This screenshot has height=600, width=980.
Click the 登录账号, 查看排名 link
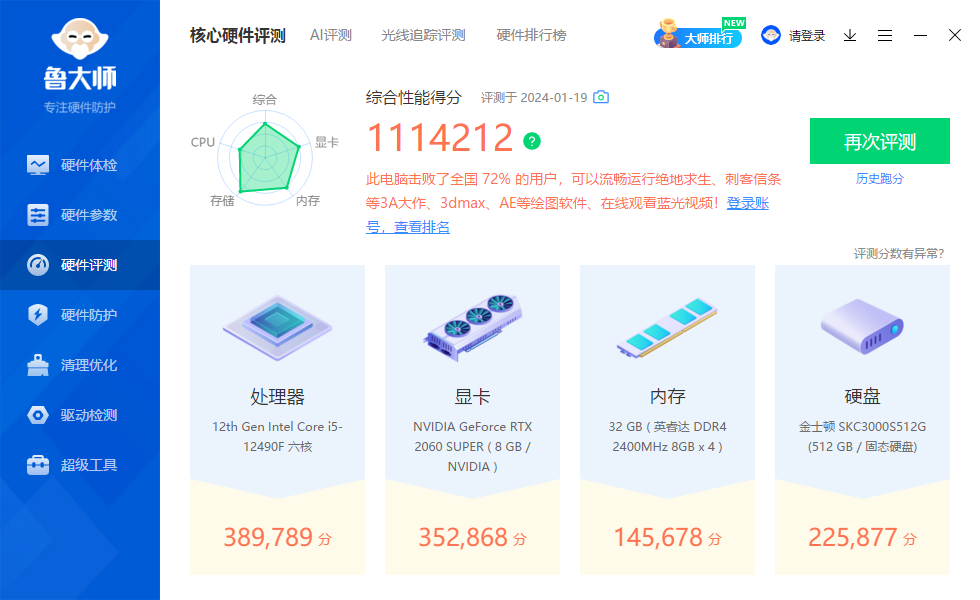point(748,203)
